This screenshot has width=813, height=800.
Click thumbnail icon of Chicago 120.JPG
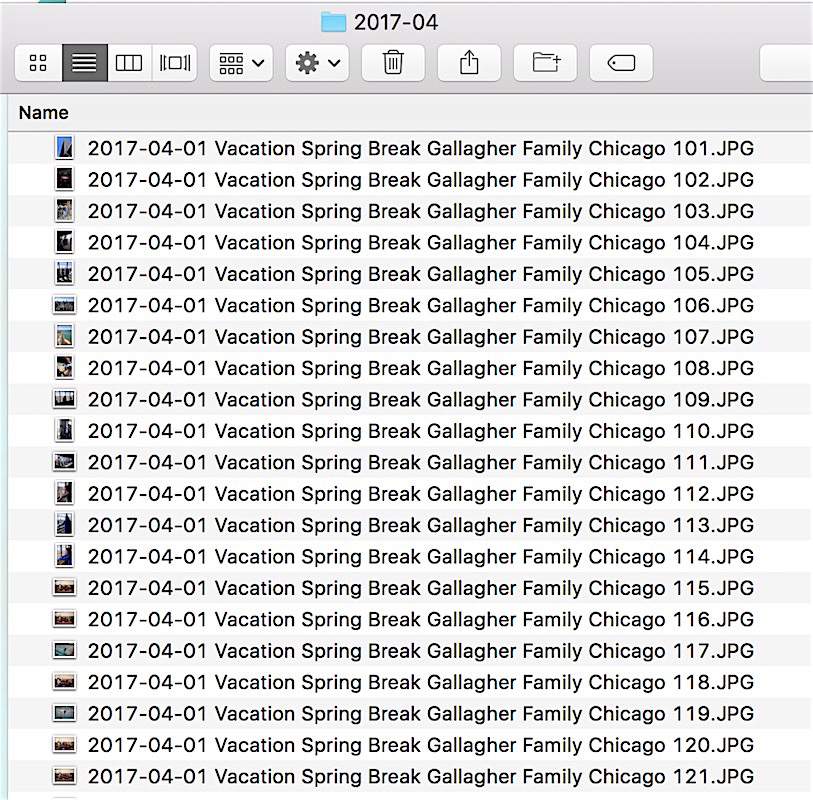(64, 745)
